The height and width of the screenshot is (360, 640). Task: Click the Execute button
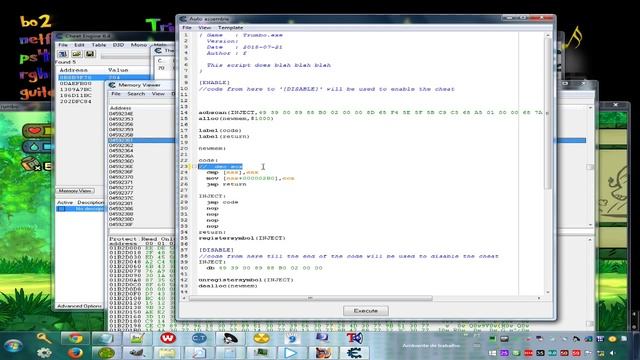click(x=365, y=311)
